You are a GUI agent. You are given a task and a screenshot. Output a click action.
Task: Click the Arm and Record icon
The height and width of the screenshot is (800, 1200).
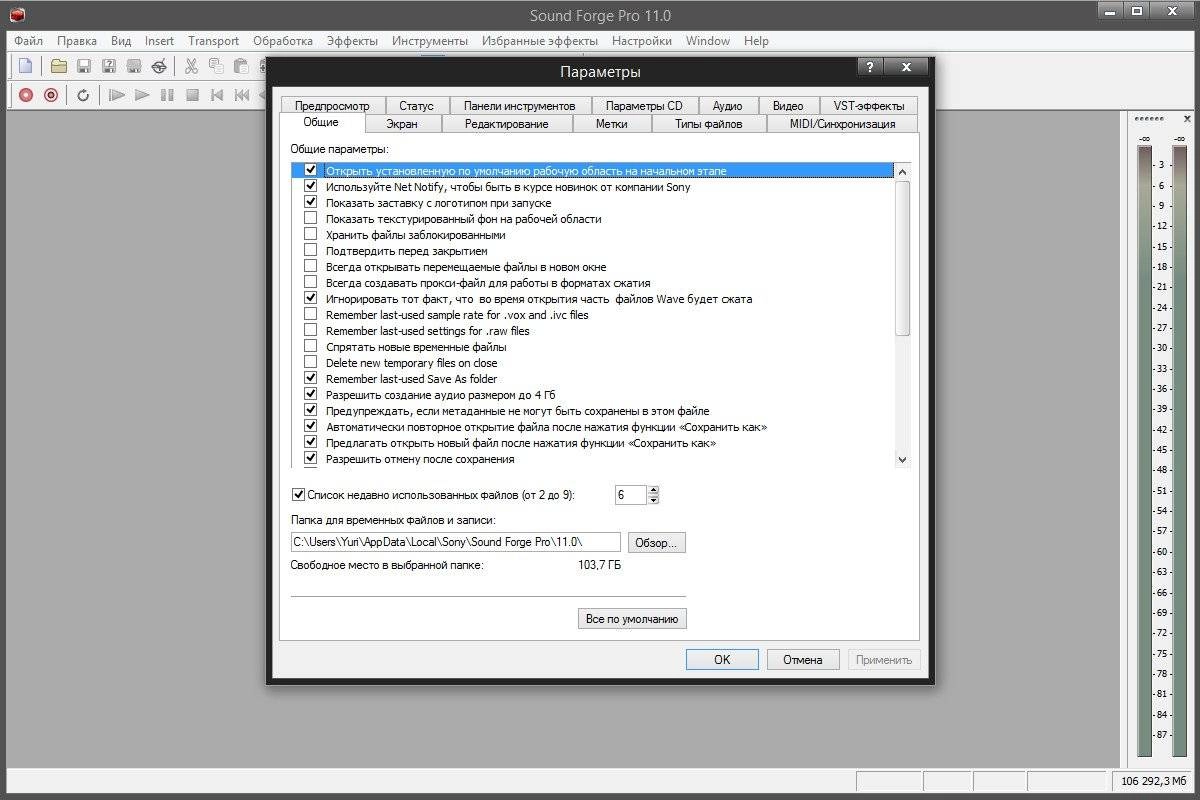click(51, 95)
